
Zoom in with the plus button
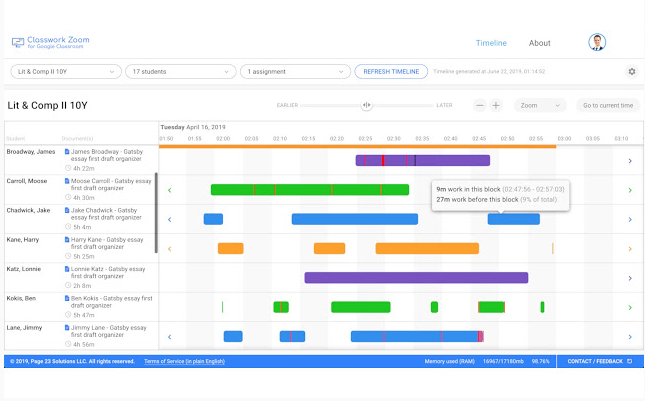point(496,105)
